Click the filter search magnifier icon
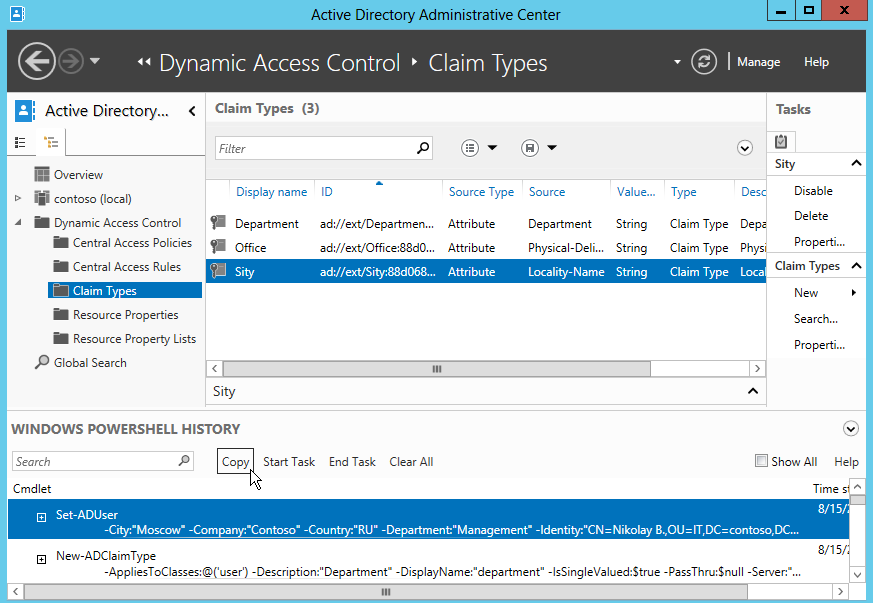 423,148
